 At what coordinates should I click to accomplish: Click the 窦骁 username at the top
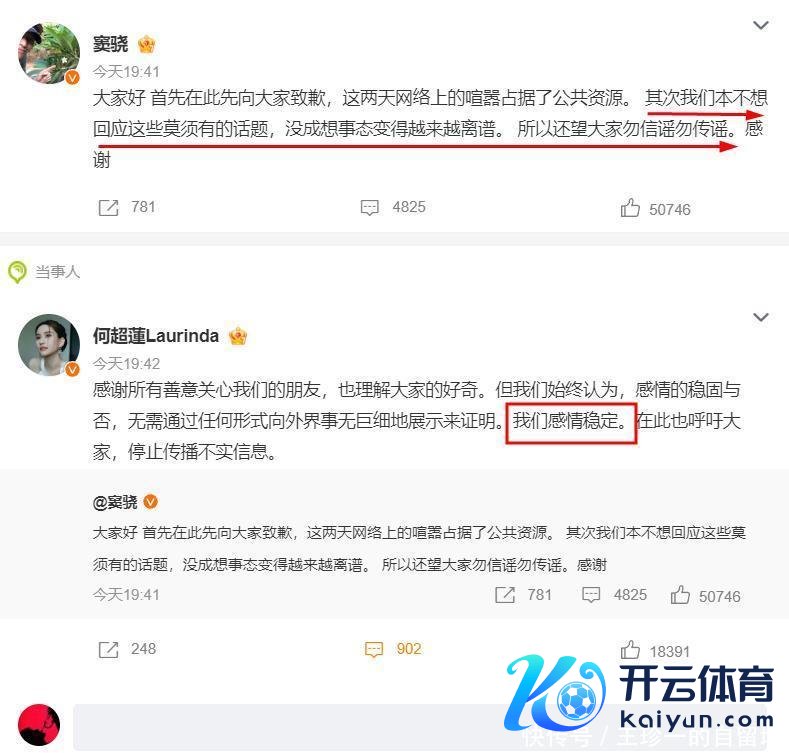click(x=110, y=44)
